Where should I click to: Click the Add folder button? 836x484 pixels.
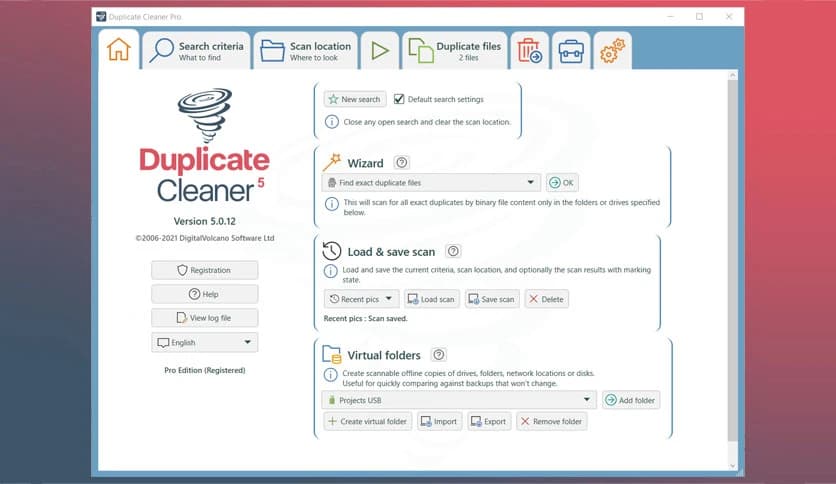point(631,400)
